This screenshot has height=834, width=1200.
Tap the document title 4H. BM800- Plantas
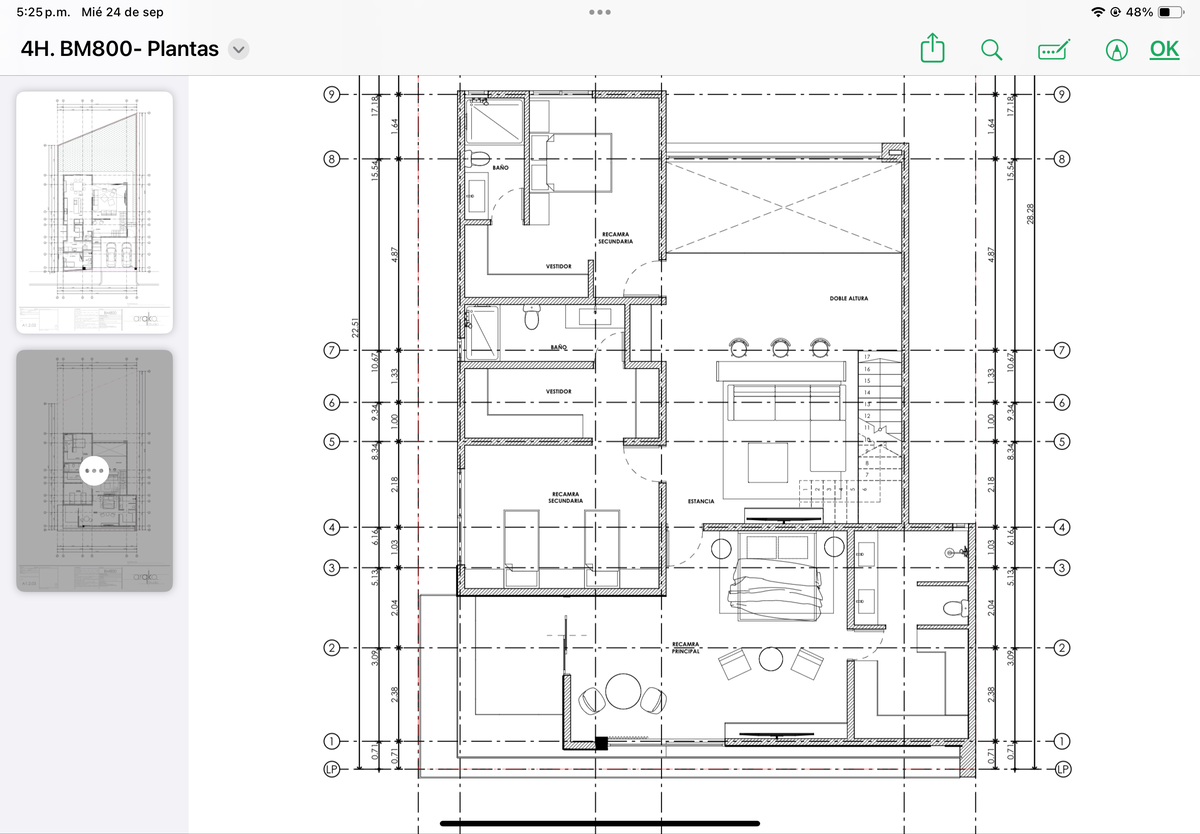(x=119, y=49)
